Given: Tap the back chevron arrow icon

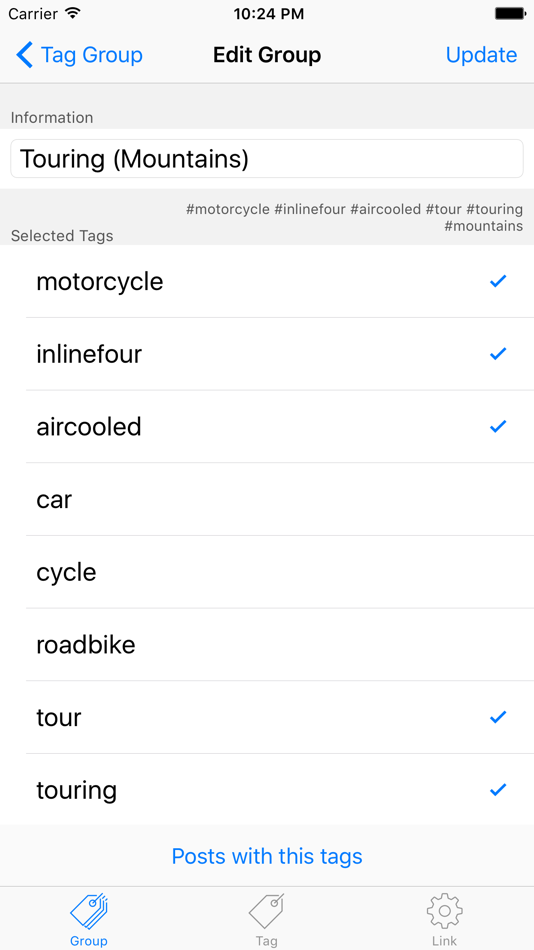Looking at the screenshot, I should 24,55.
